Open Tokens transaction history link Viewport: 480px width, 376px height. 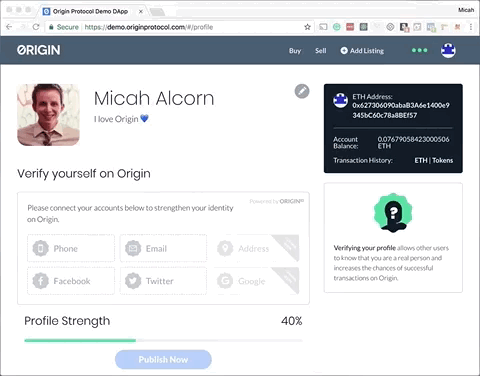(x=443, y=160)
